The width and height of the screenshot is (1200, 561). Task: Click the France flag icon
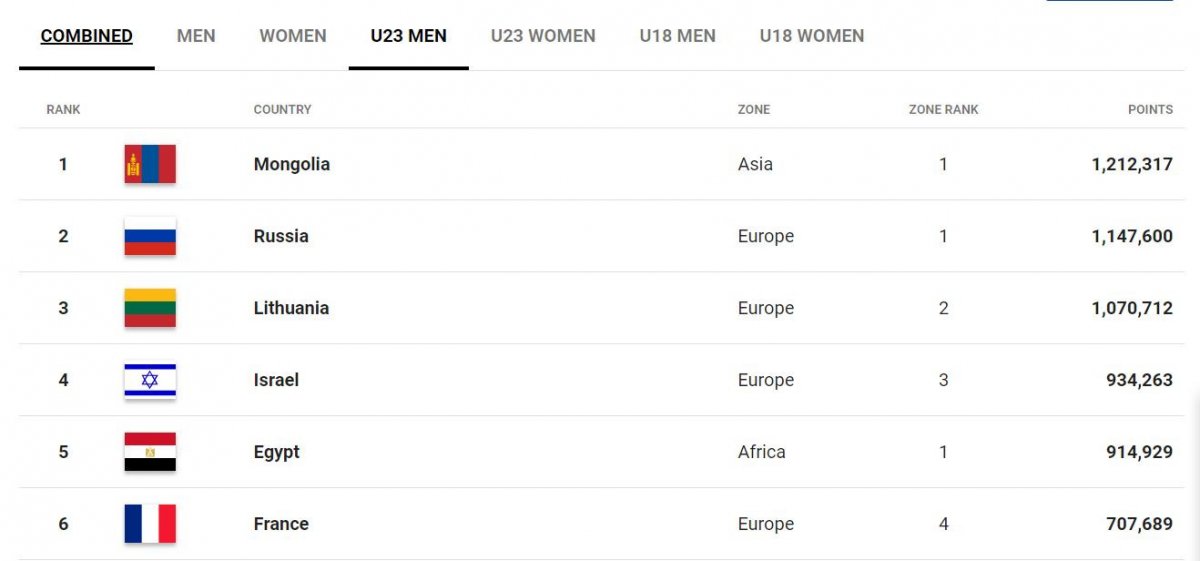coord(150,524)
